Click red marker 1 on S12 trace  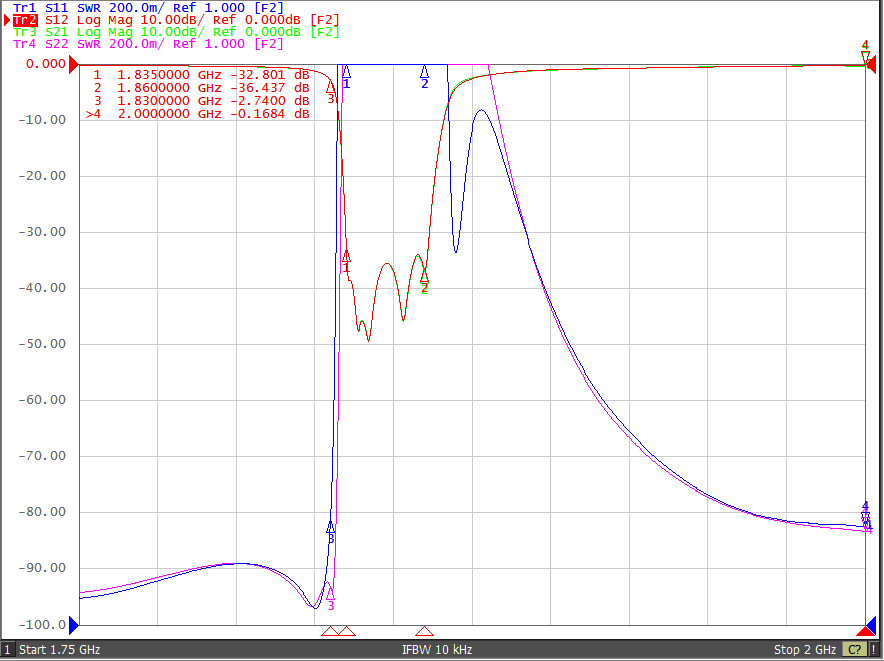coord(346,256)
